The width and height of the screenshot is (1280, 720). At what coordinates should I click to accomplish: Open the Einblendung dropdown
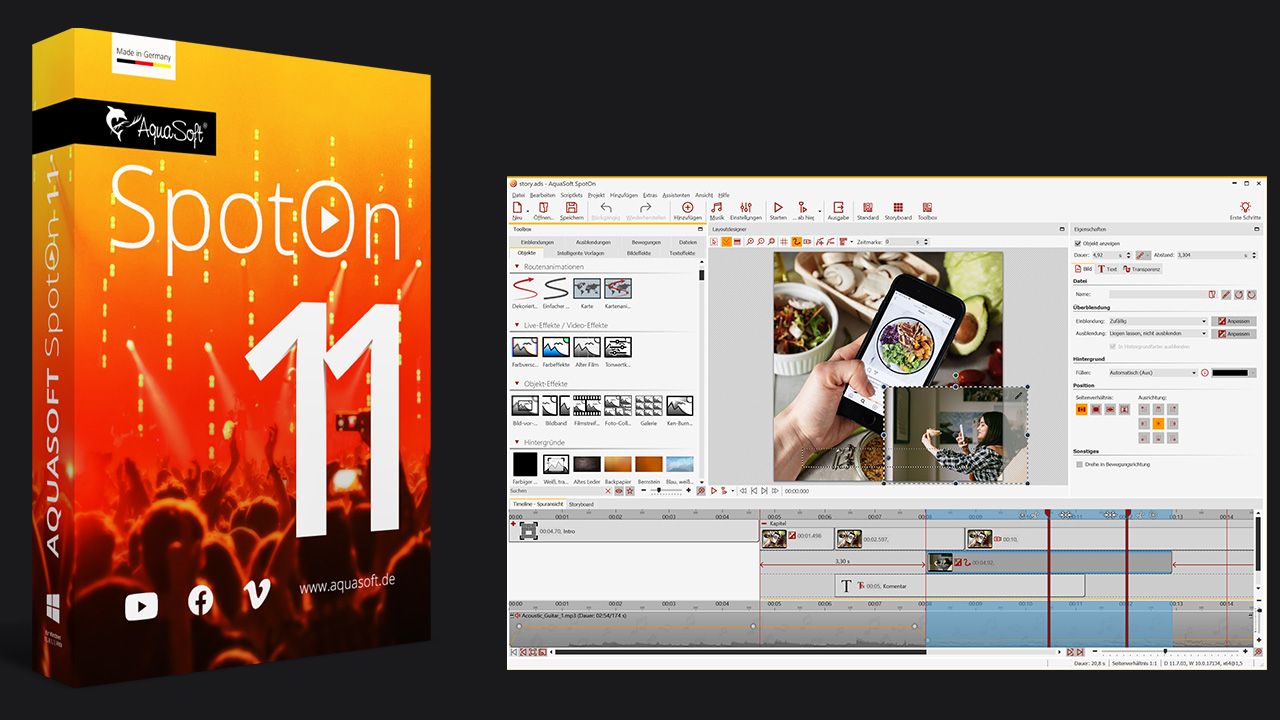click(x=1157, y=321)
